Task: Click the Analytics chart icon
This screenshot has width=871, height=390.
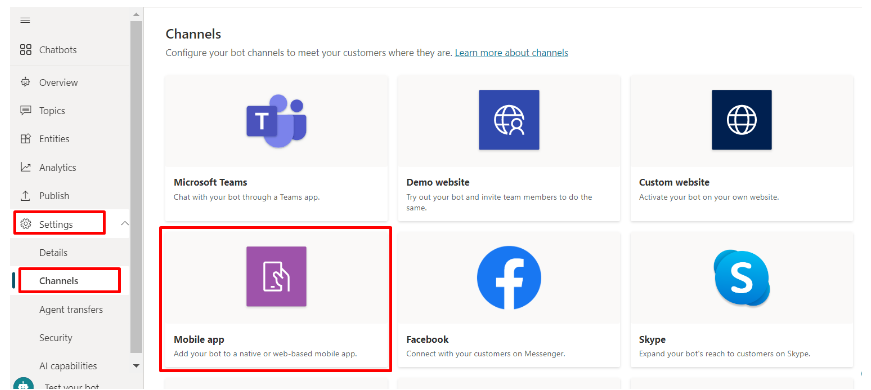Action: (x=26, y=167)
